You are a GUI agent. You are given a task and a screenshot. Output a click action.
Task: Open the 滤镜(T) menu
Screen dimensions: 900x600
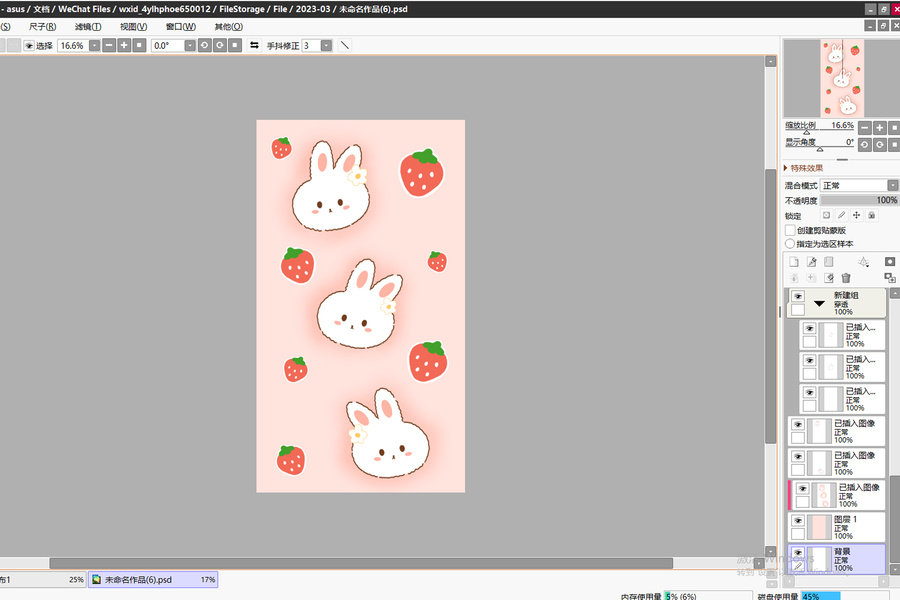[88, 26]
